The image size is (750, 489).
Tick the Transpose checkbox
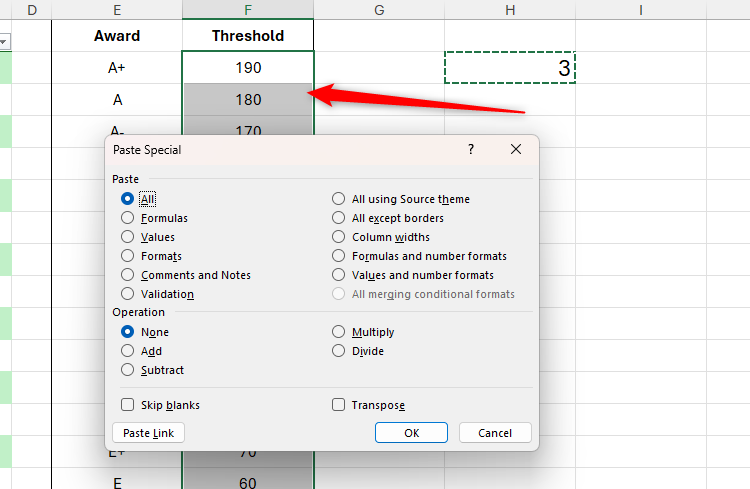click(x=339, y=405)
